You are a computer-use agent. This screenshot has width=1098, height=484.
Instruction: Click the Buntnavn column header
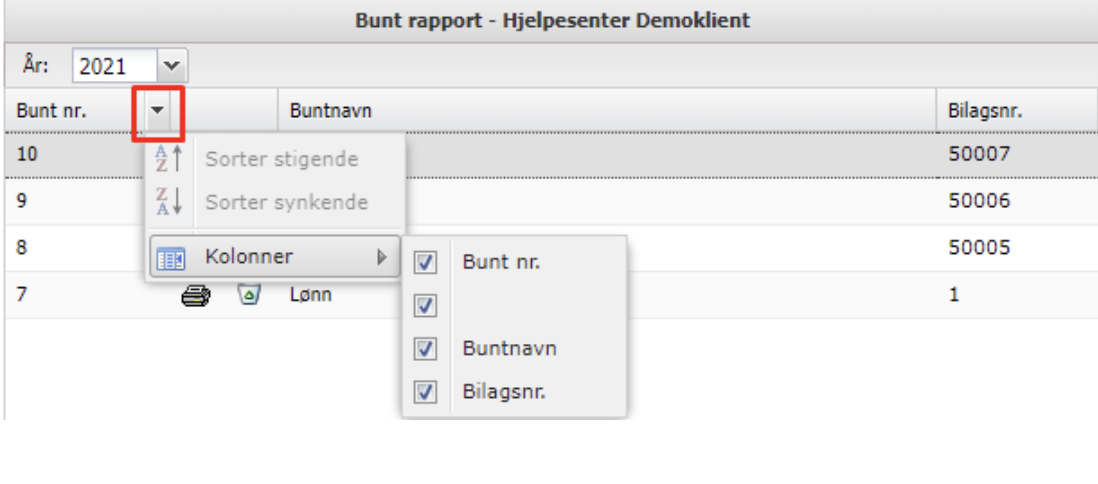(x=600, y=111)
